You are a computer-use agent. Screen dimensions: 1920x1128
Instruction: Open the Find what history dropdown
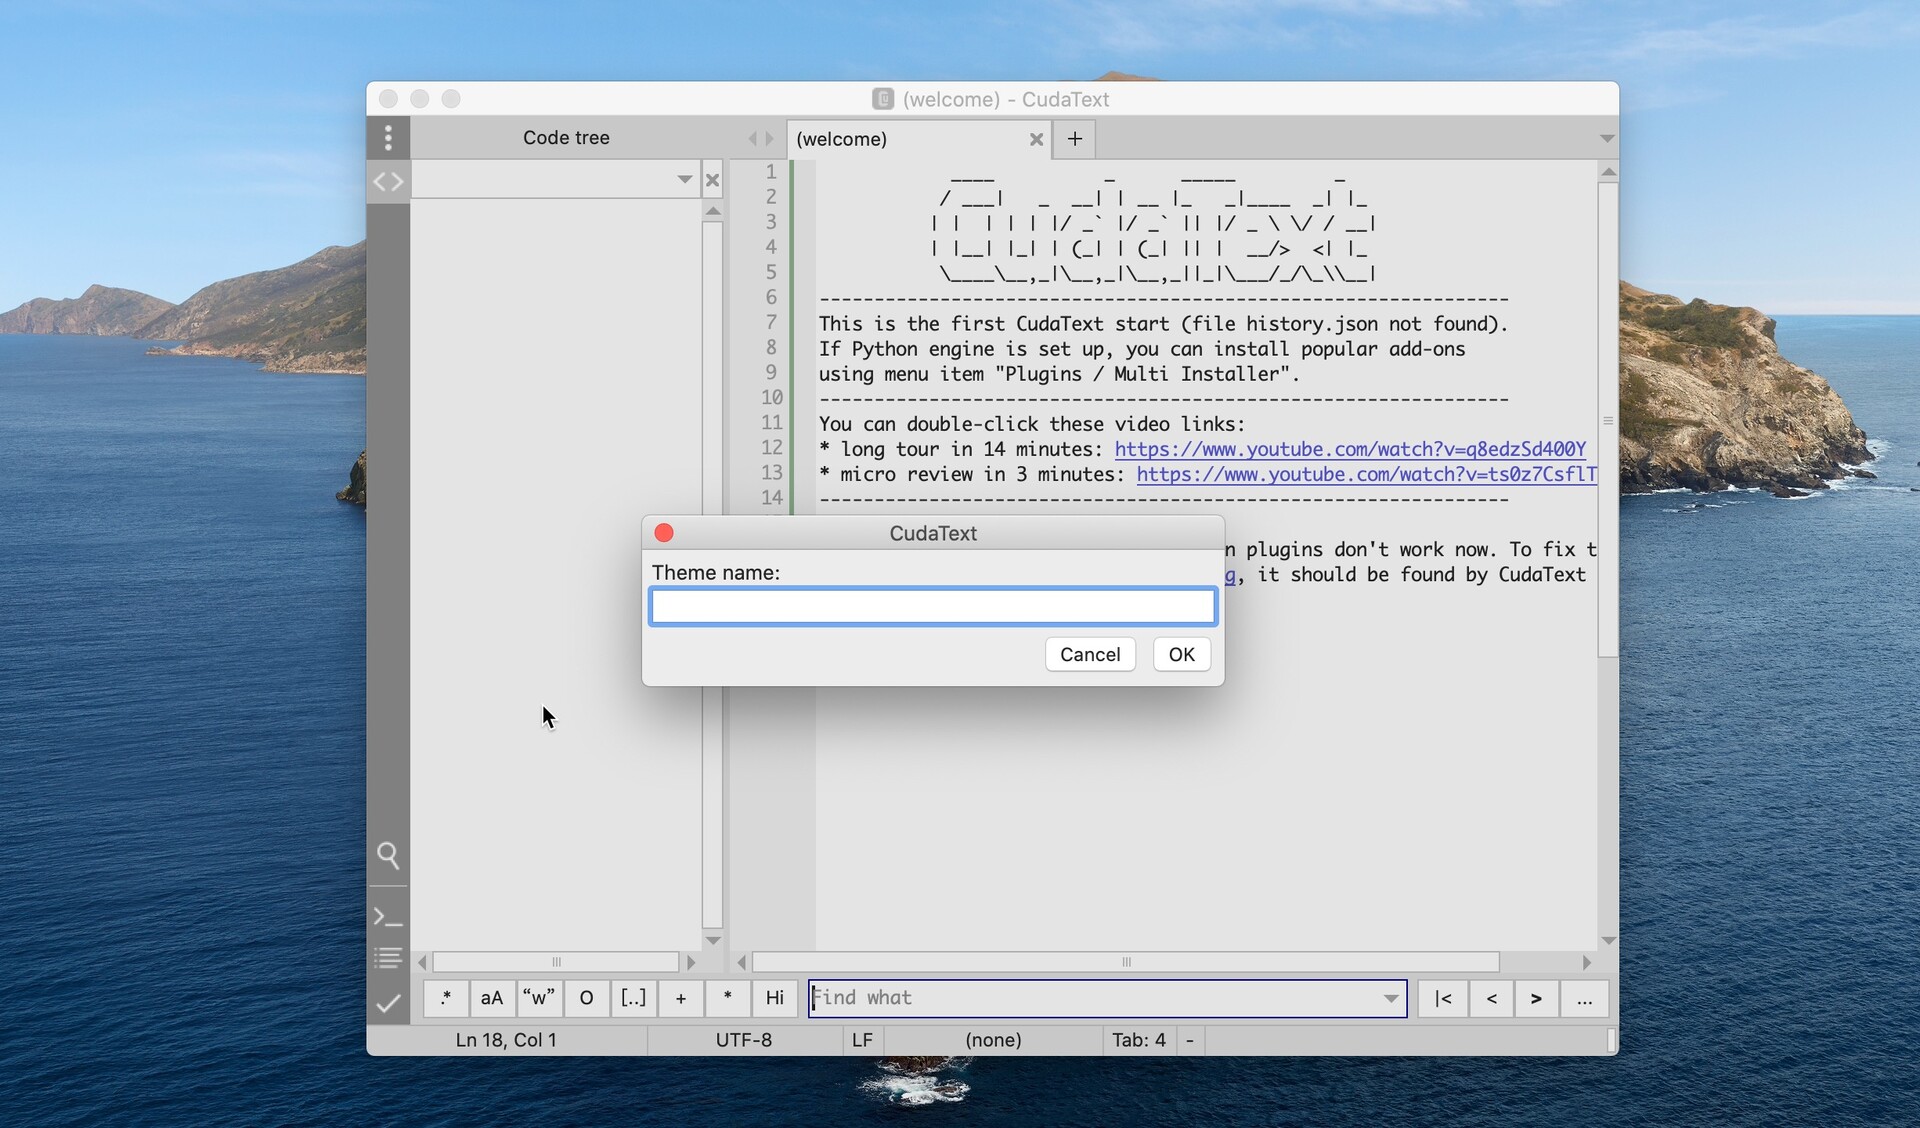(x=1390, y=998)
